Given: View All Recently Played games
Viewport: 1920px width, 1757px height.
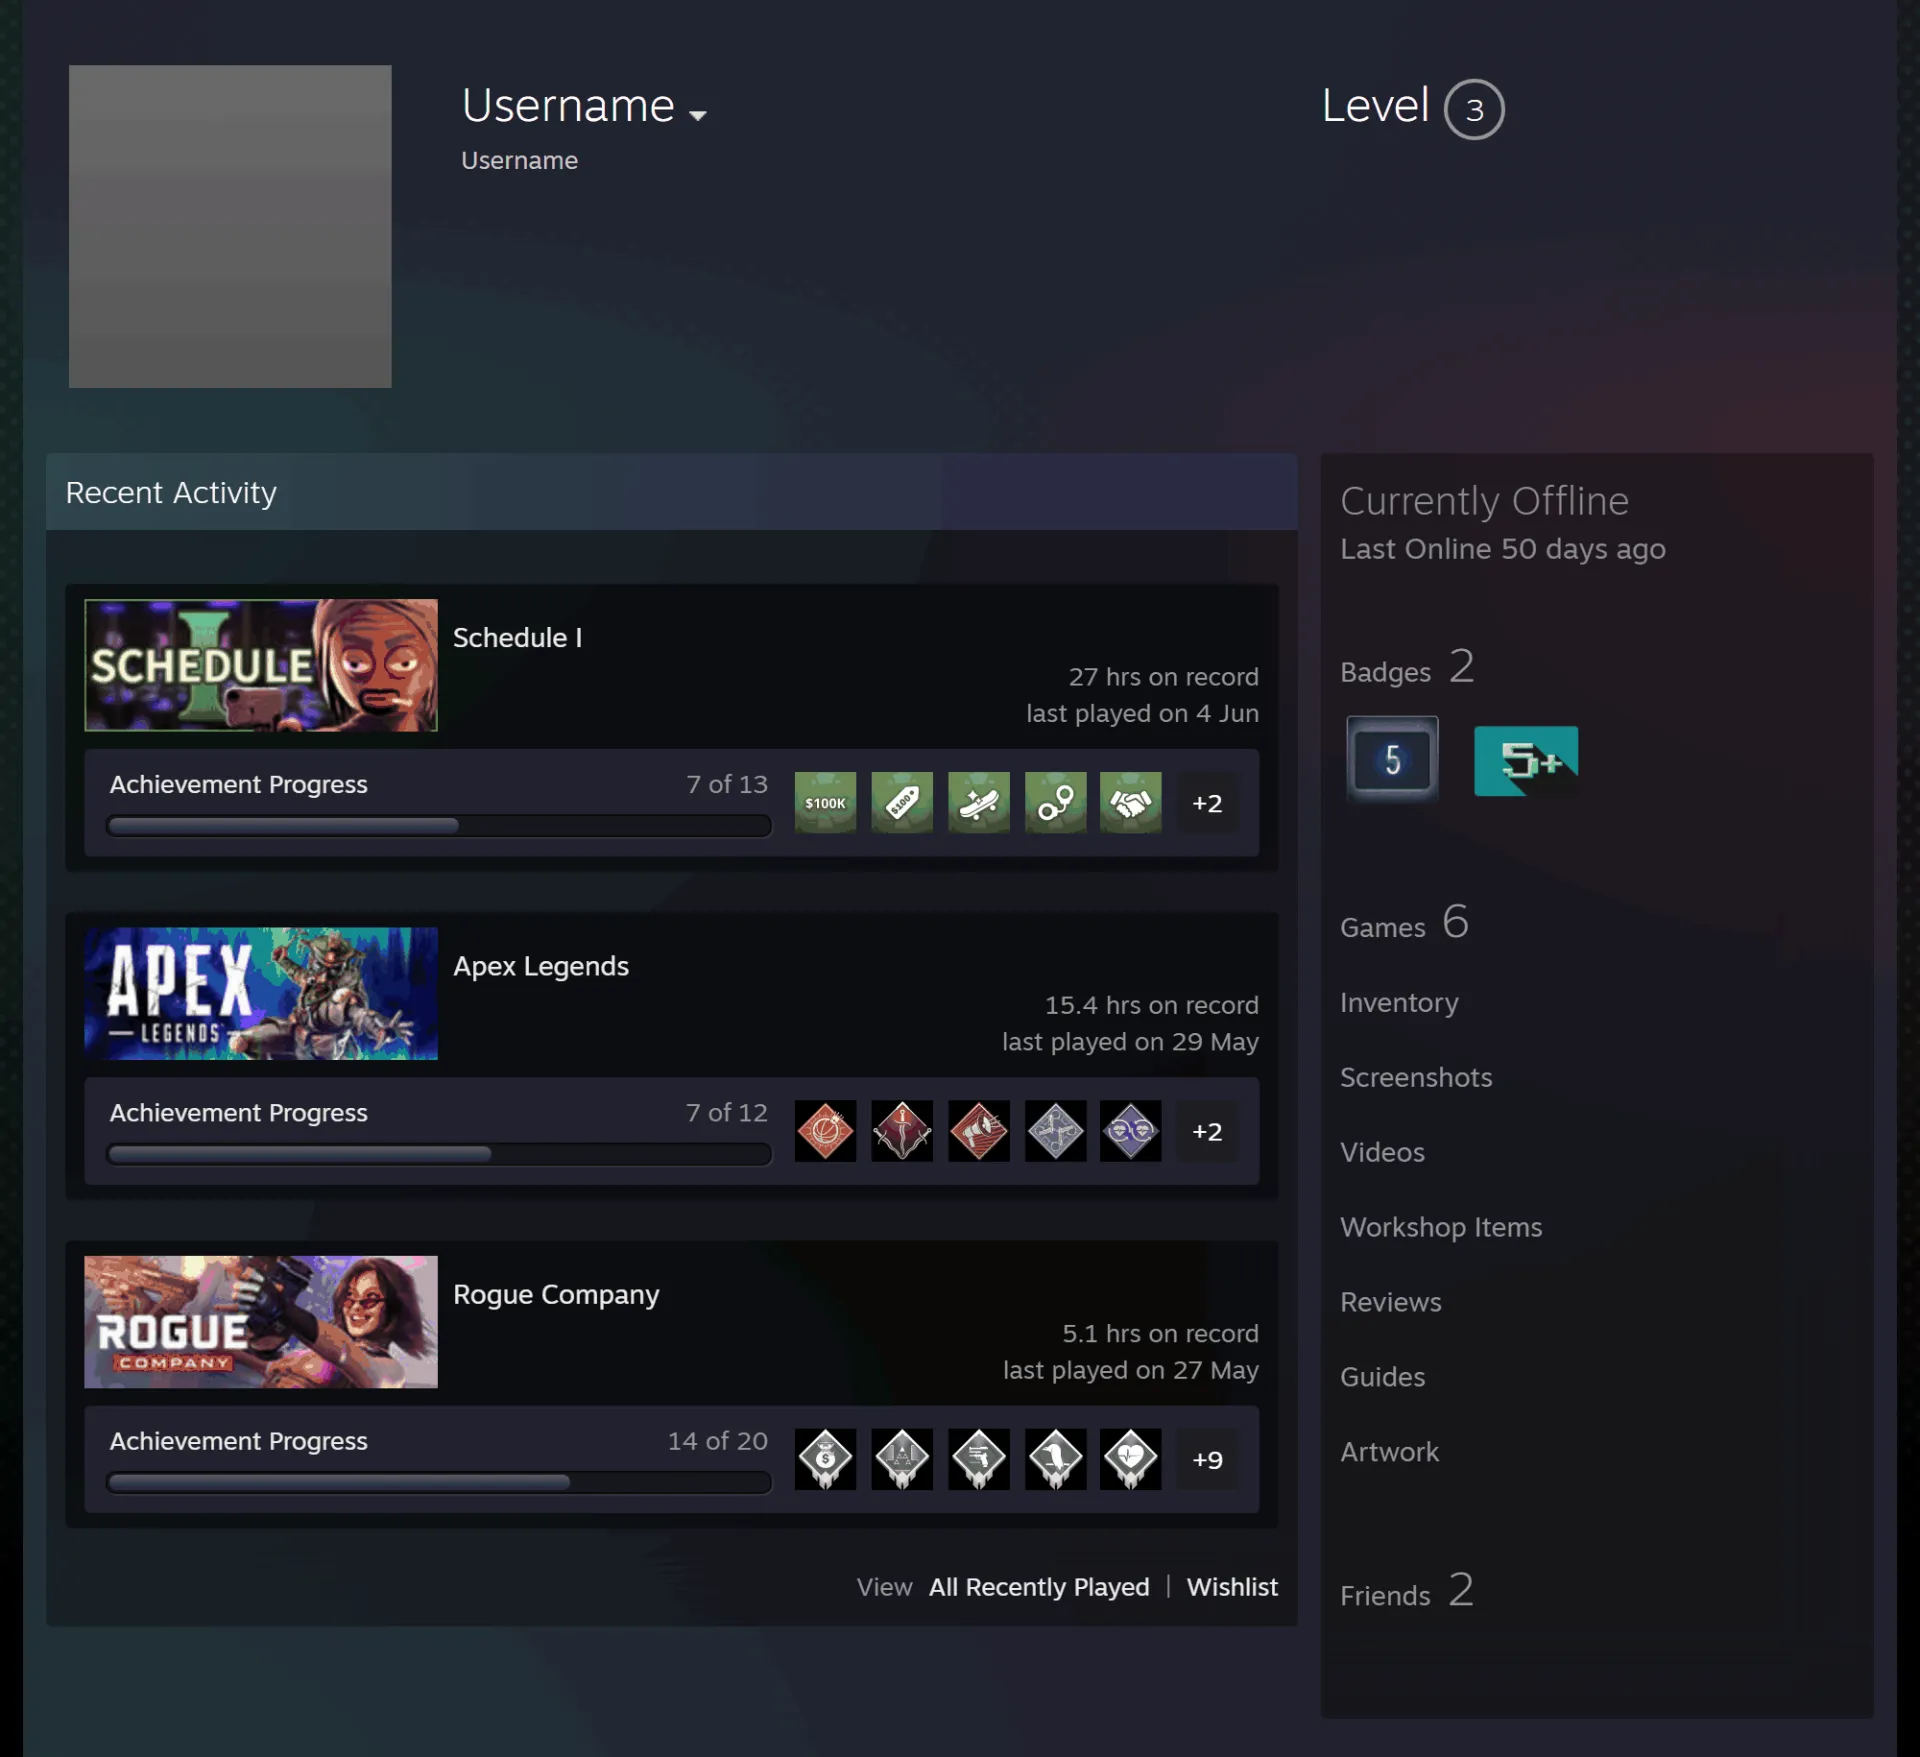Looking at the screenshot, I should pos(1039,1586).
